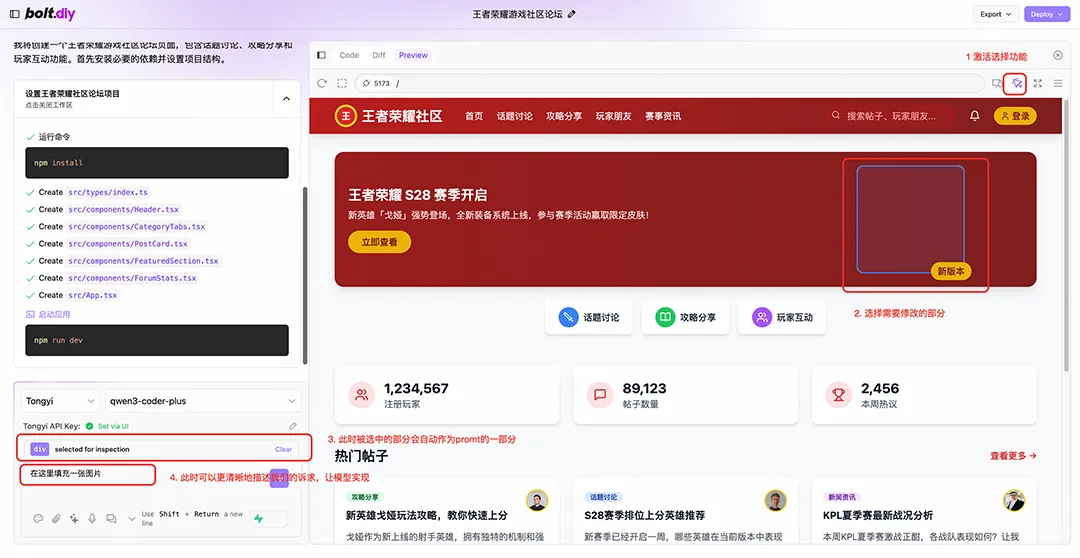Switch to the Diff tab
Screen dimensions: 1080x558
[x=379, y=55]
